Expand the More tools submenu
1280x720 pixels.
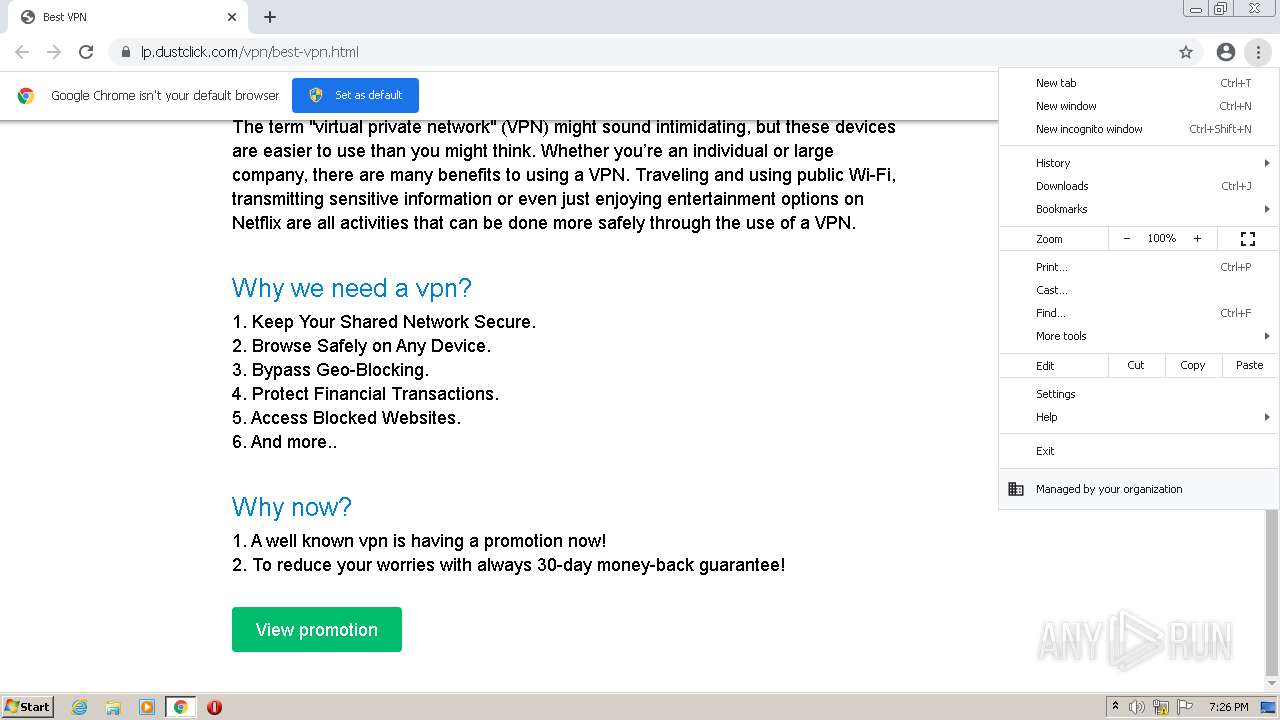pyautogui.click(x=1139, y=336)
